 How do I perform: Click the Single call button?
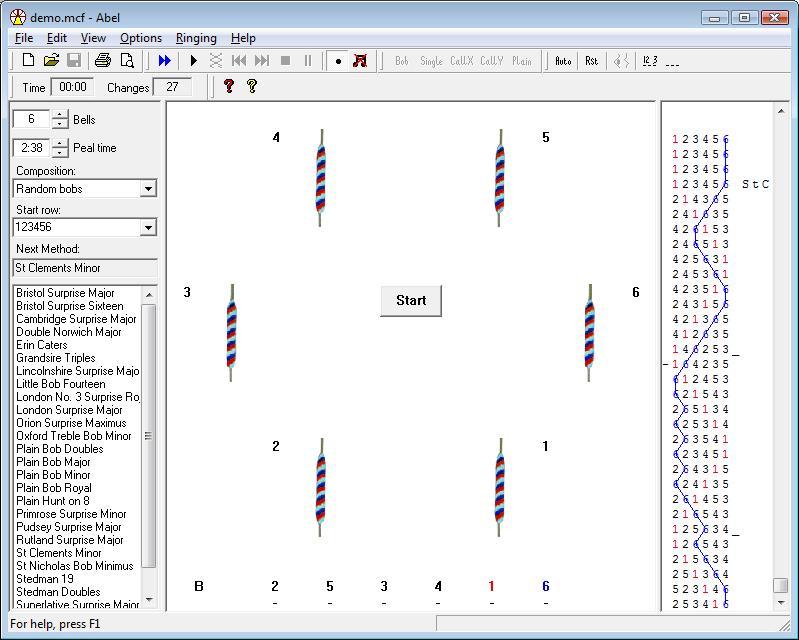[x=431, y=61]
